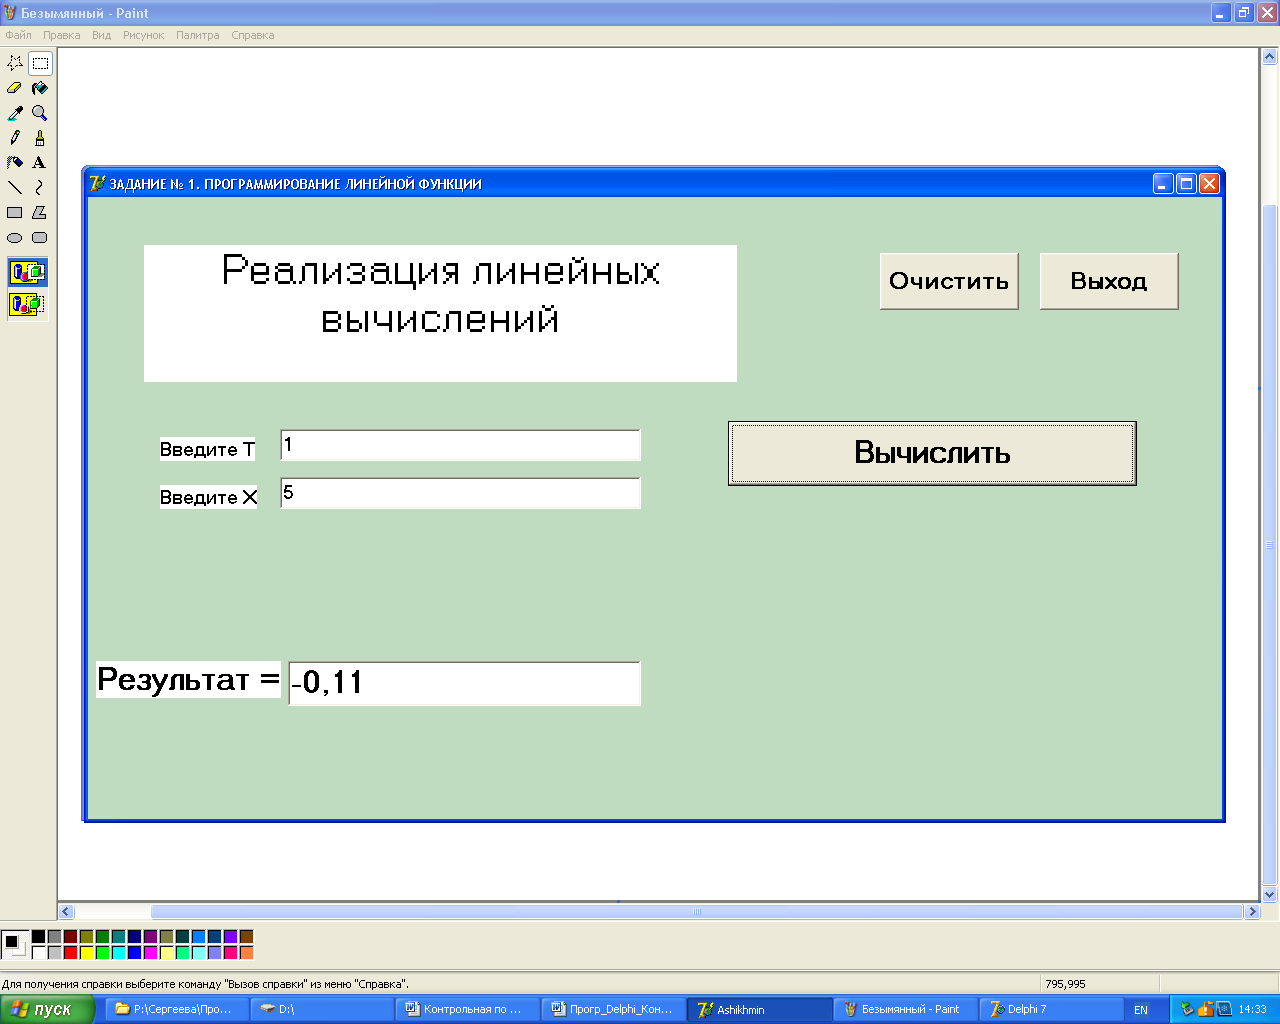Image resolution: width=1280 pixels, height=1024 pixels.
Task: Select the cyan palette color
Action: click(118, 953)
